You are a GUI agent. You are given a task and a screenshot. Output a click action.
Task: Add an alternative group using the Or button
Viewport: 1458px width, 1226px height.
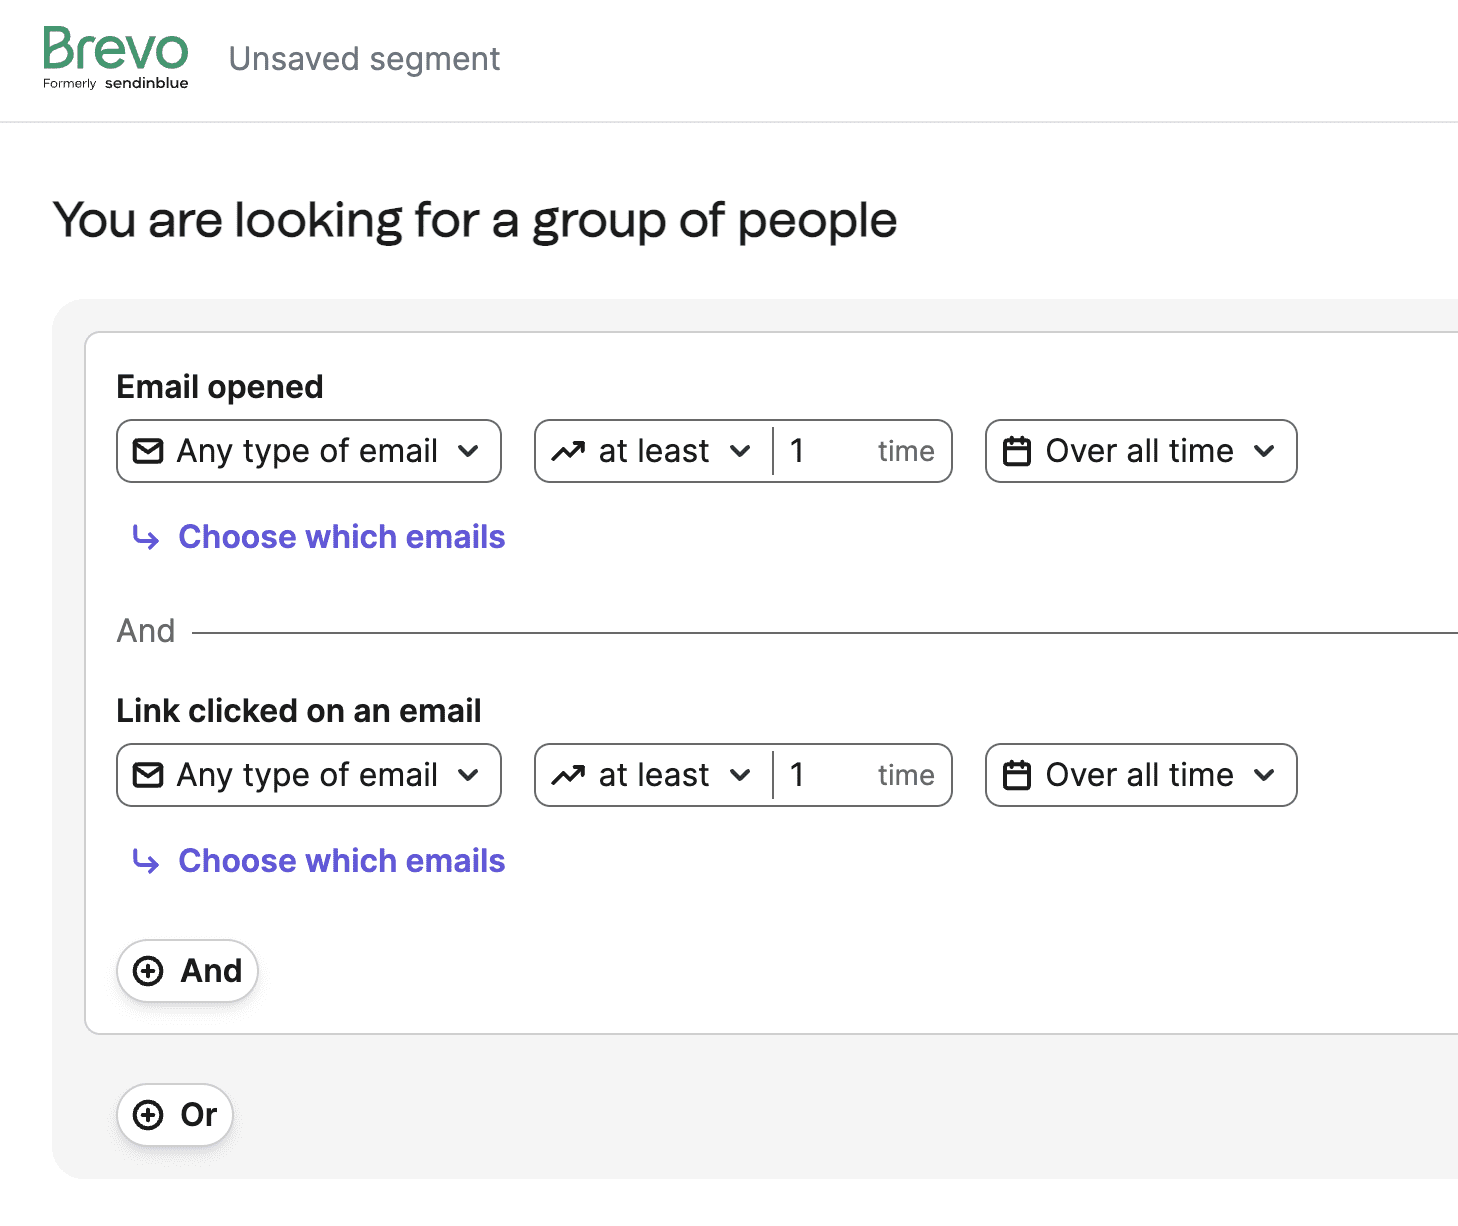[175, 1115]
